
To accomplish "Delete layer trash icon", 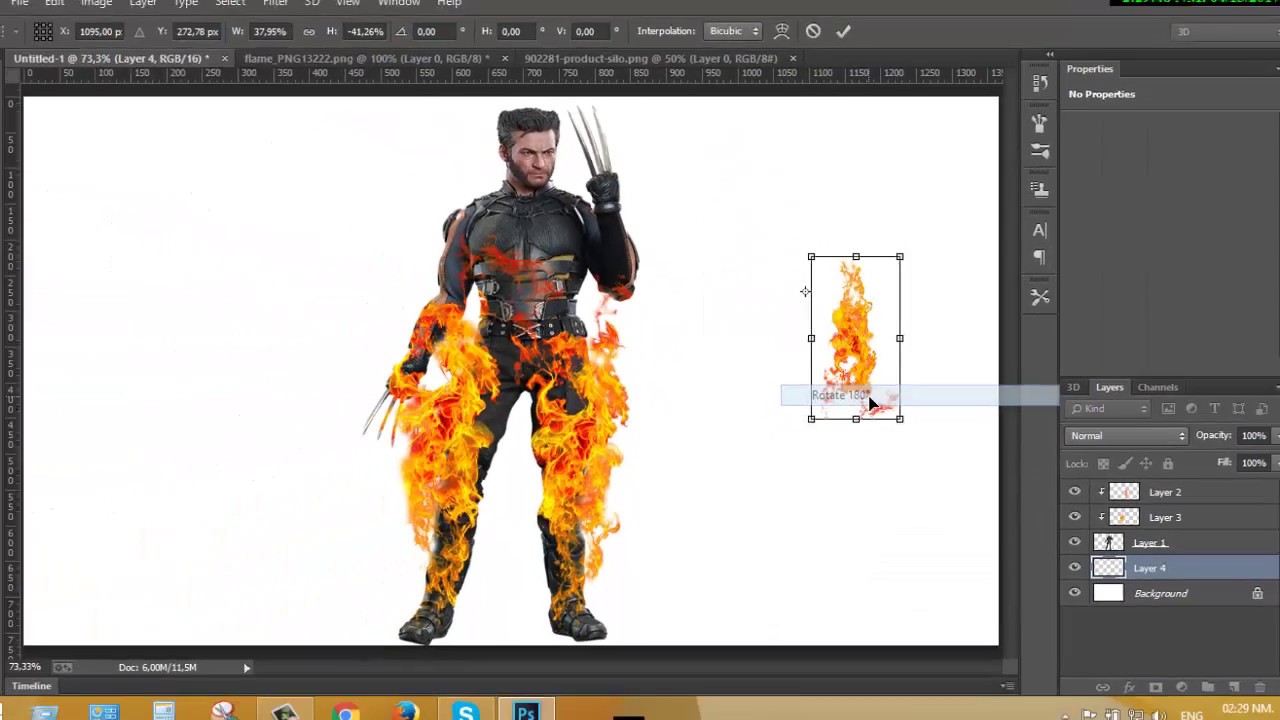I will click(1259, 687).
